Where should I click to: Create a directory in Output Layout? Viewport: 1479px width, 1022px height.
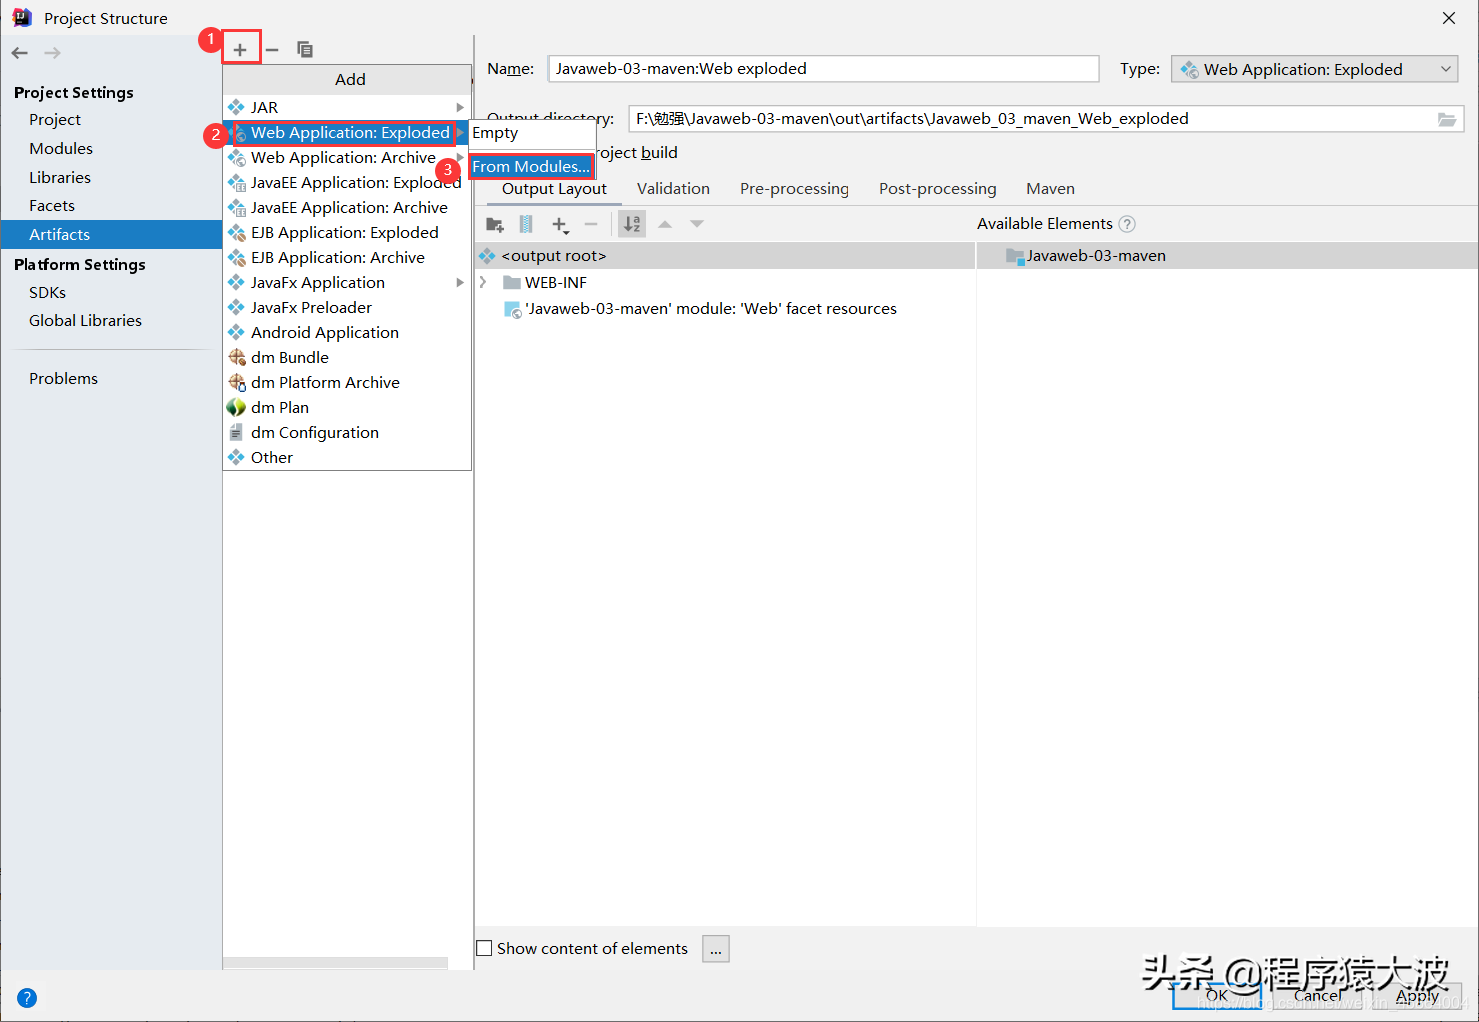point(495,224)
